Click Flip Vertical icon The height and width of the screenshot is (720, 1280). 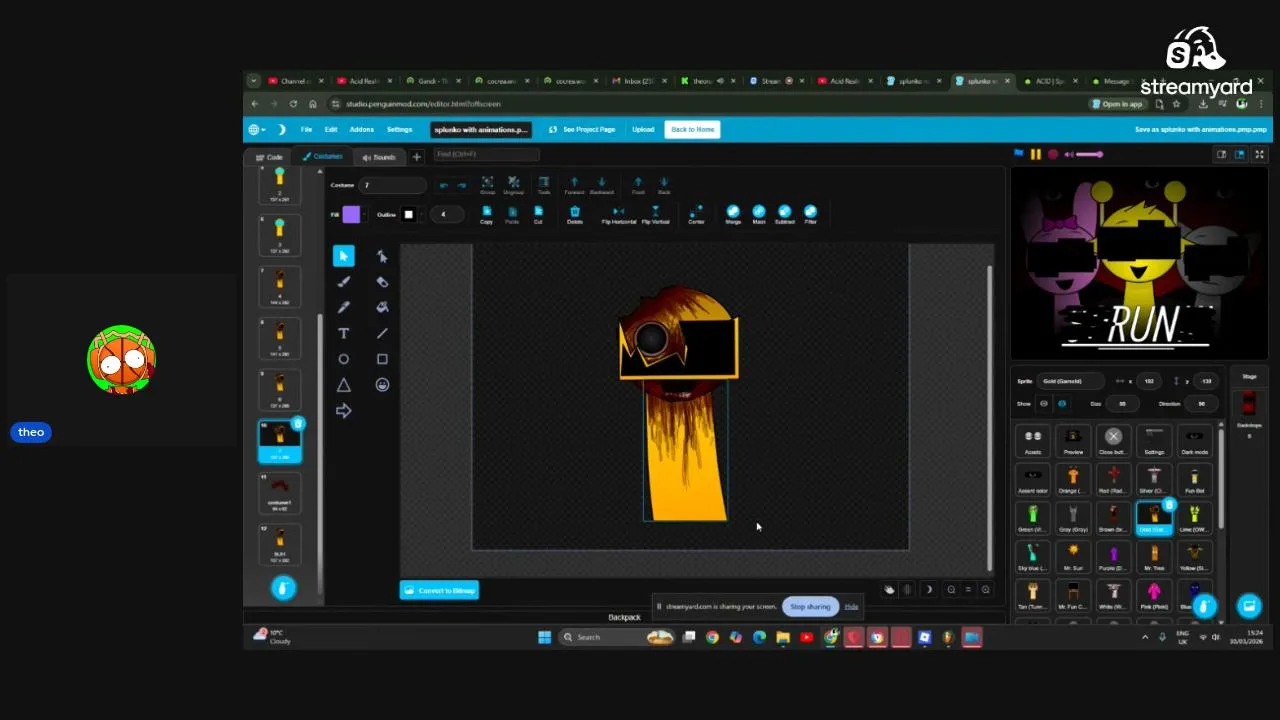pos(655,214)
